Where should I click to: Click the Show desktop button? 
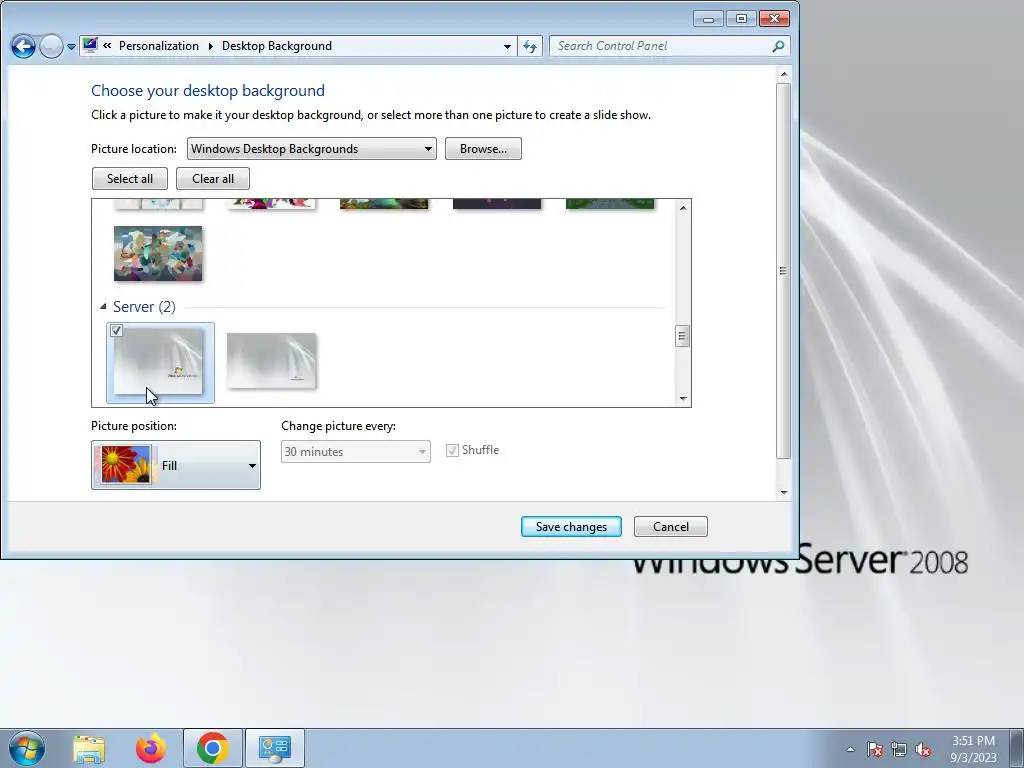(x=1017, y=748)
